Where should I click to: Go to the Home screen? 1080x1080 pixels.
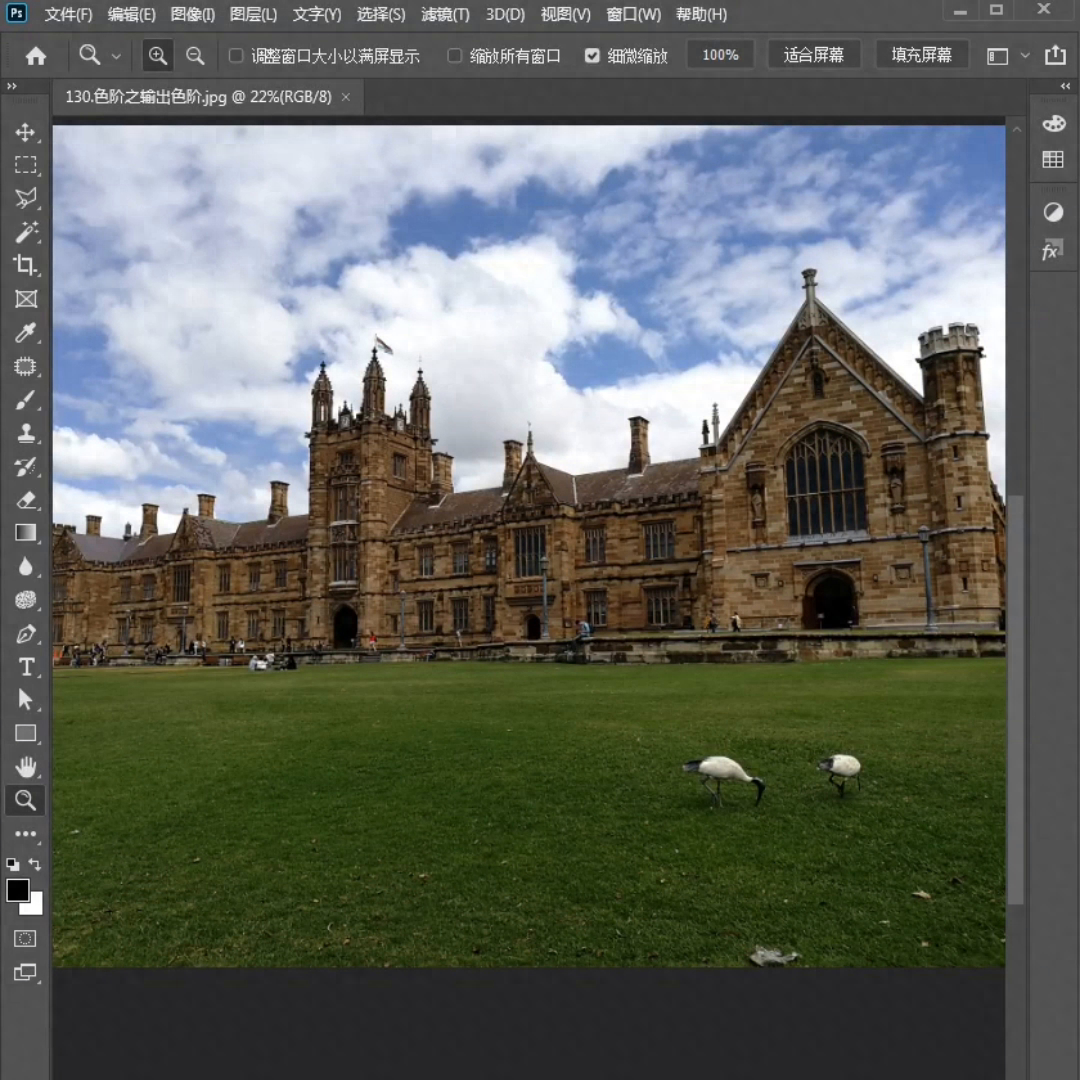36,56
